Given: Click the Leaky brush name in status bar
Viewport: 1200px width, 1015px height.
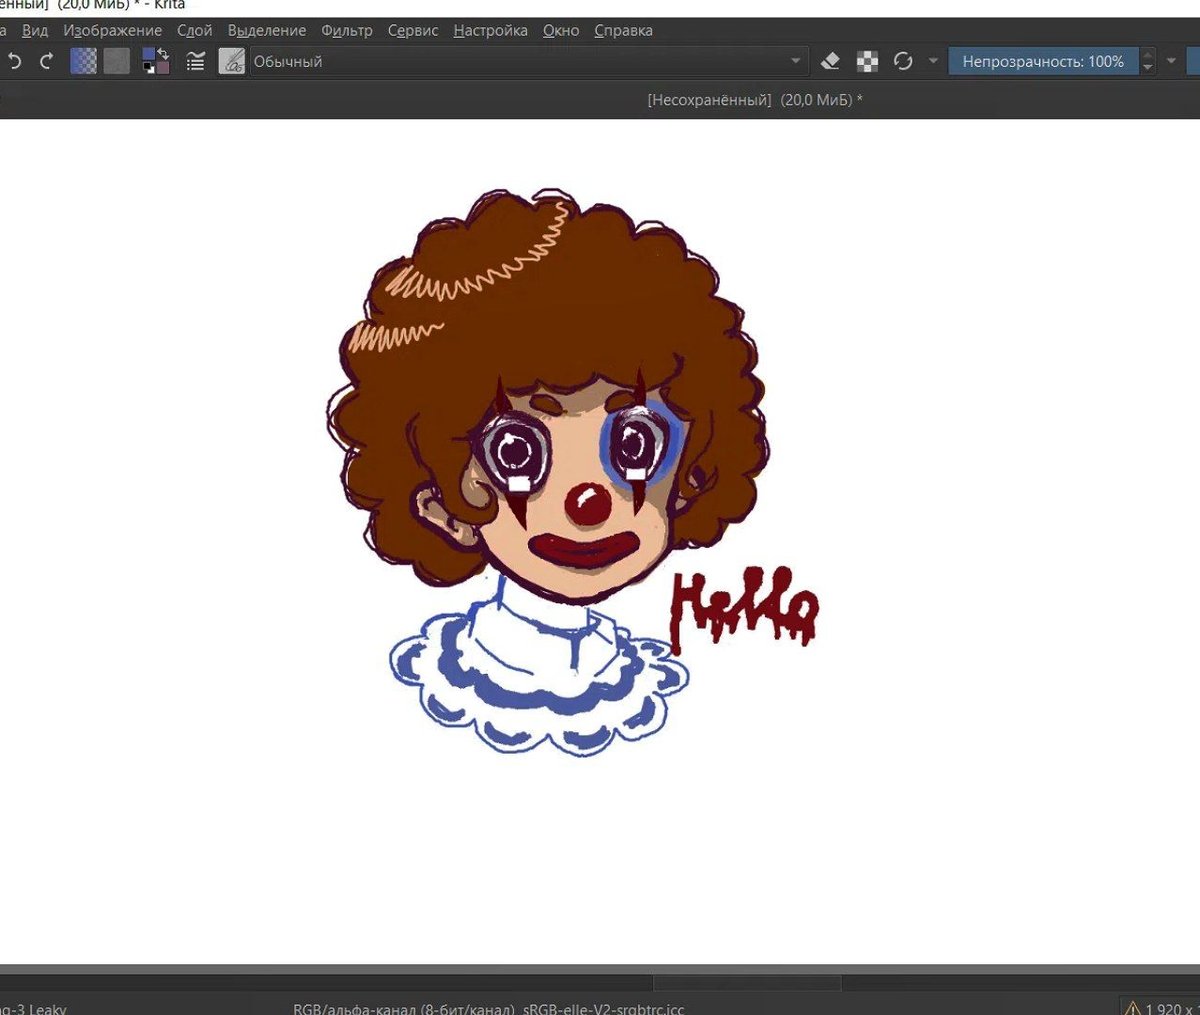Looking at the screenshot, I should (x=33, y=1008).
